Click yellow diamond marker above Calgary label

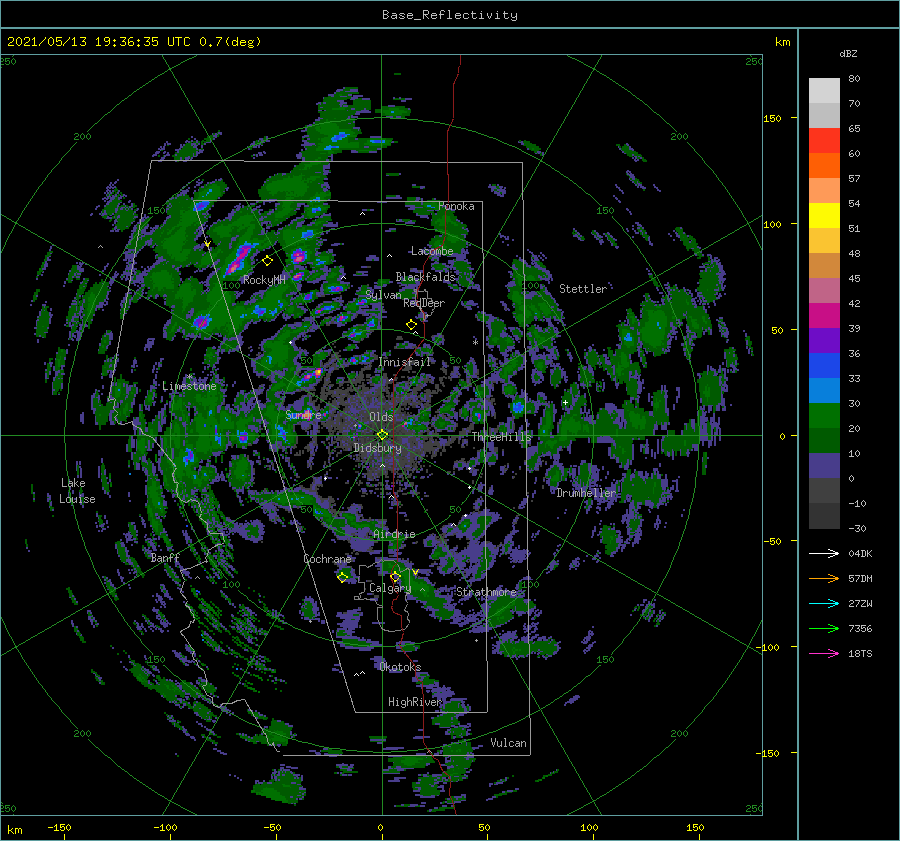click(x=395, y=576)
